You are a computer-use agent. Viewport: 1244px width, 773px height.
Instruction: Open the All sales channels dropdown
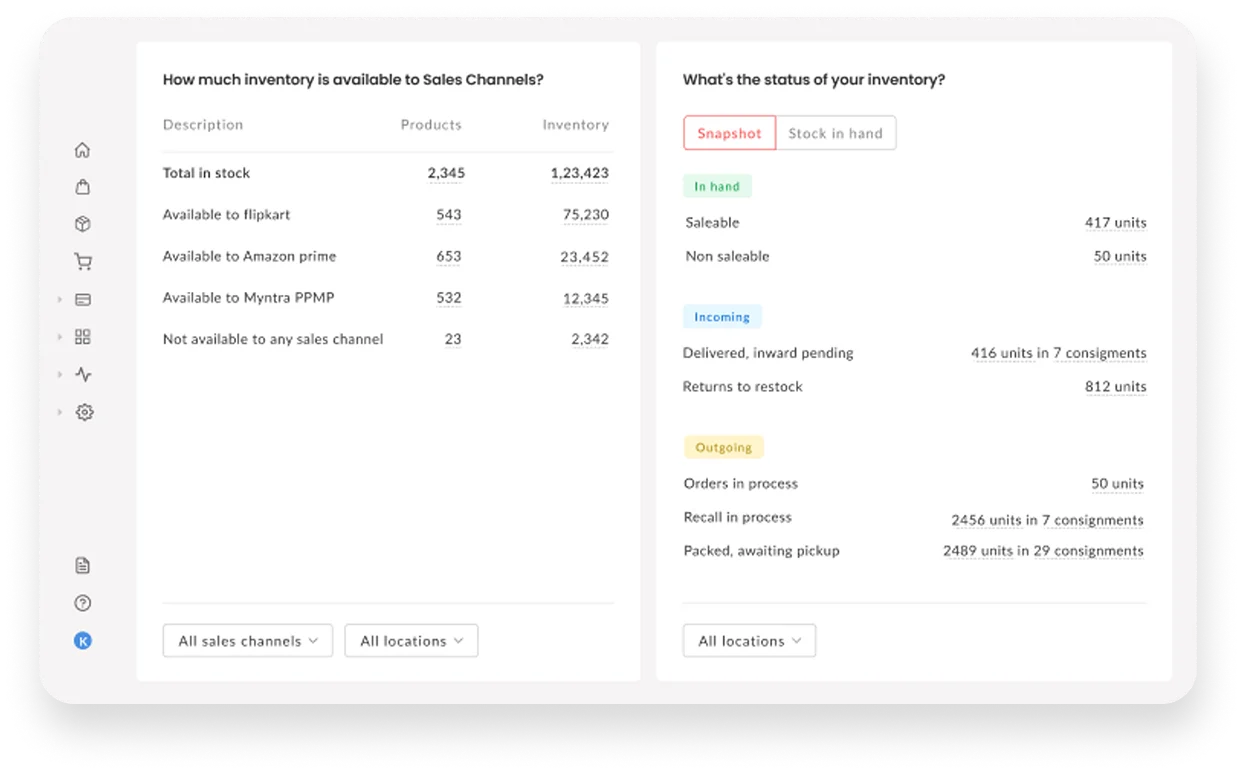[248, 641]
